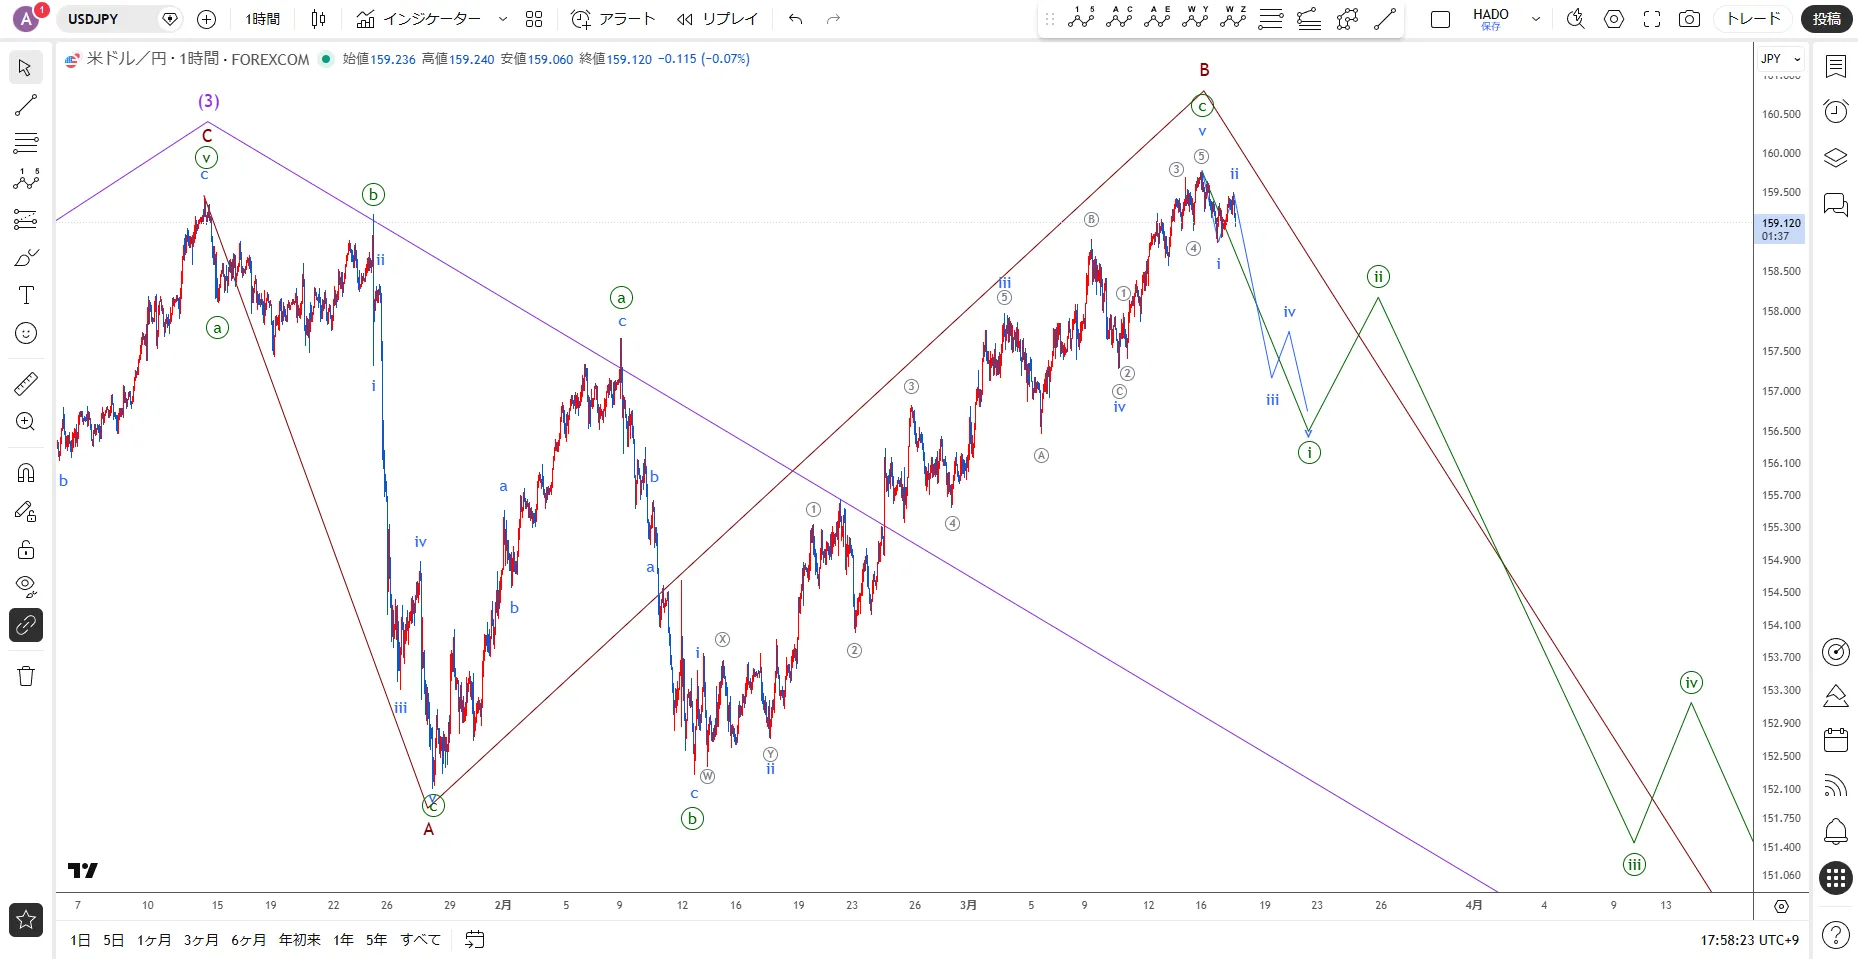The height and width of the screenshot is (959, 1858).
Task: Open the fullscreen mode icon
Action: tap(1652, 19)
